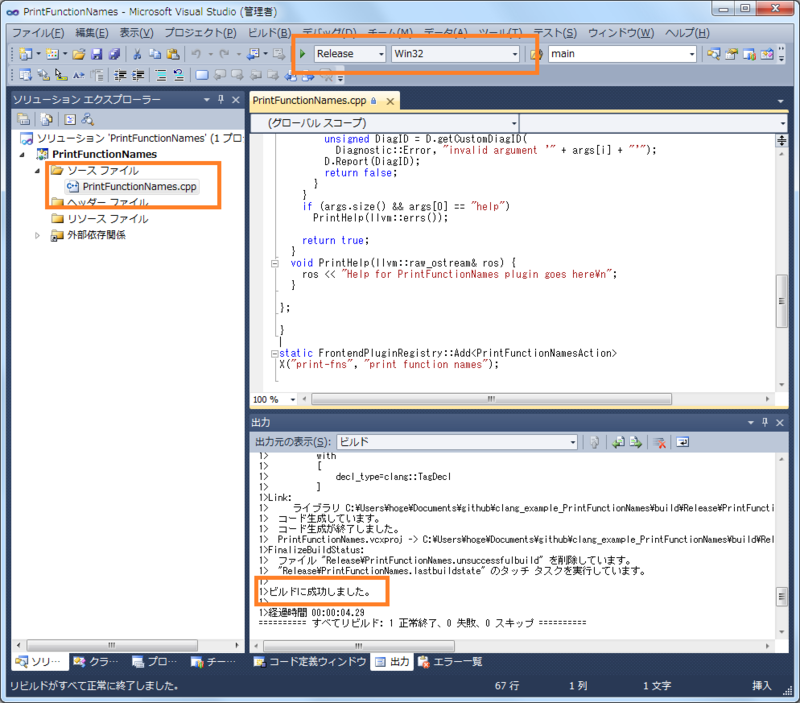Open the ヘルプ(H) menu
Screen dimensions: 800x703
(x=687, y=33)
